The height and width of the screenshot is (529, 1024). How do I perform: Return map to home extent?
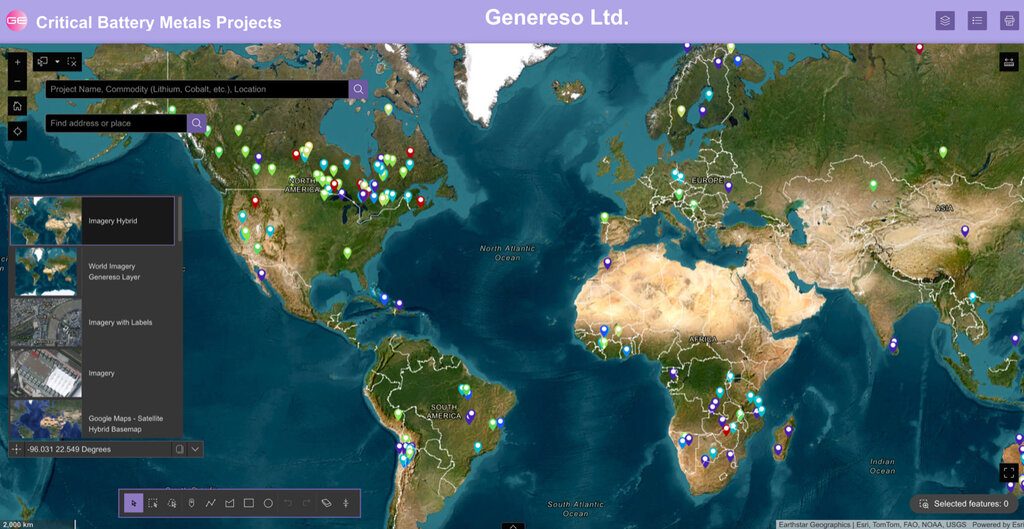[17, 106]
